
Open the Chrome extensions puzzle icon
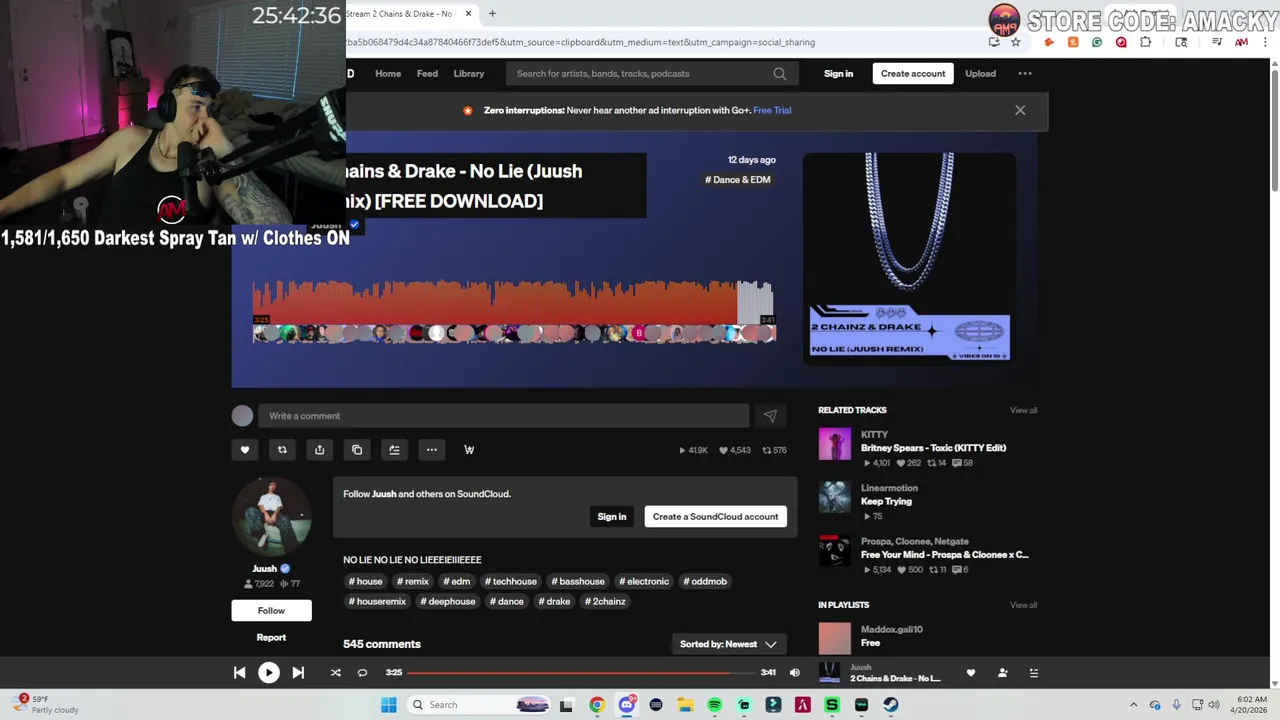pos(1145,42)
